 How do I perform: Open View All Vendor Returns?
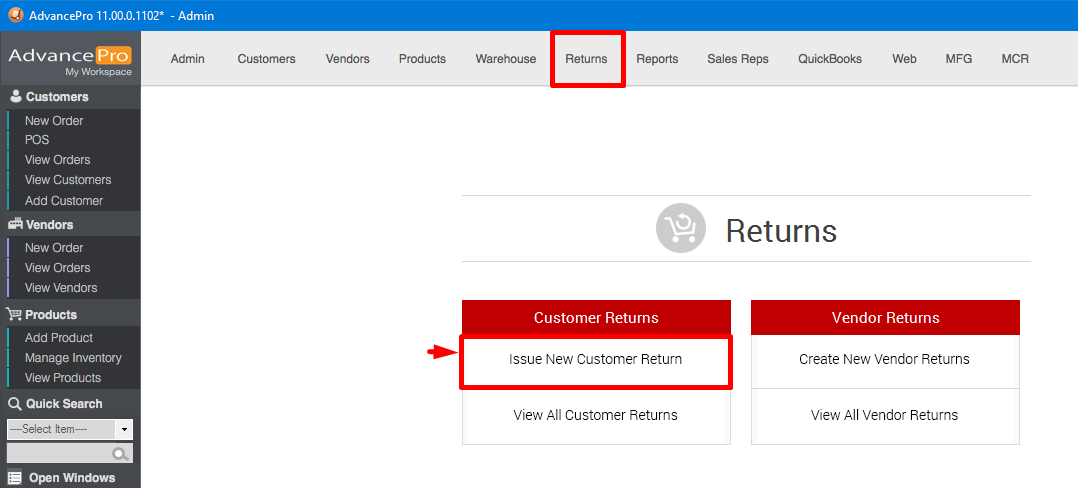[884, 415]
